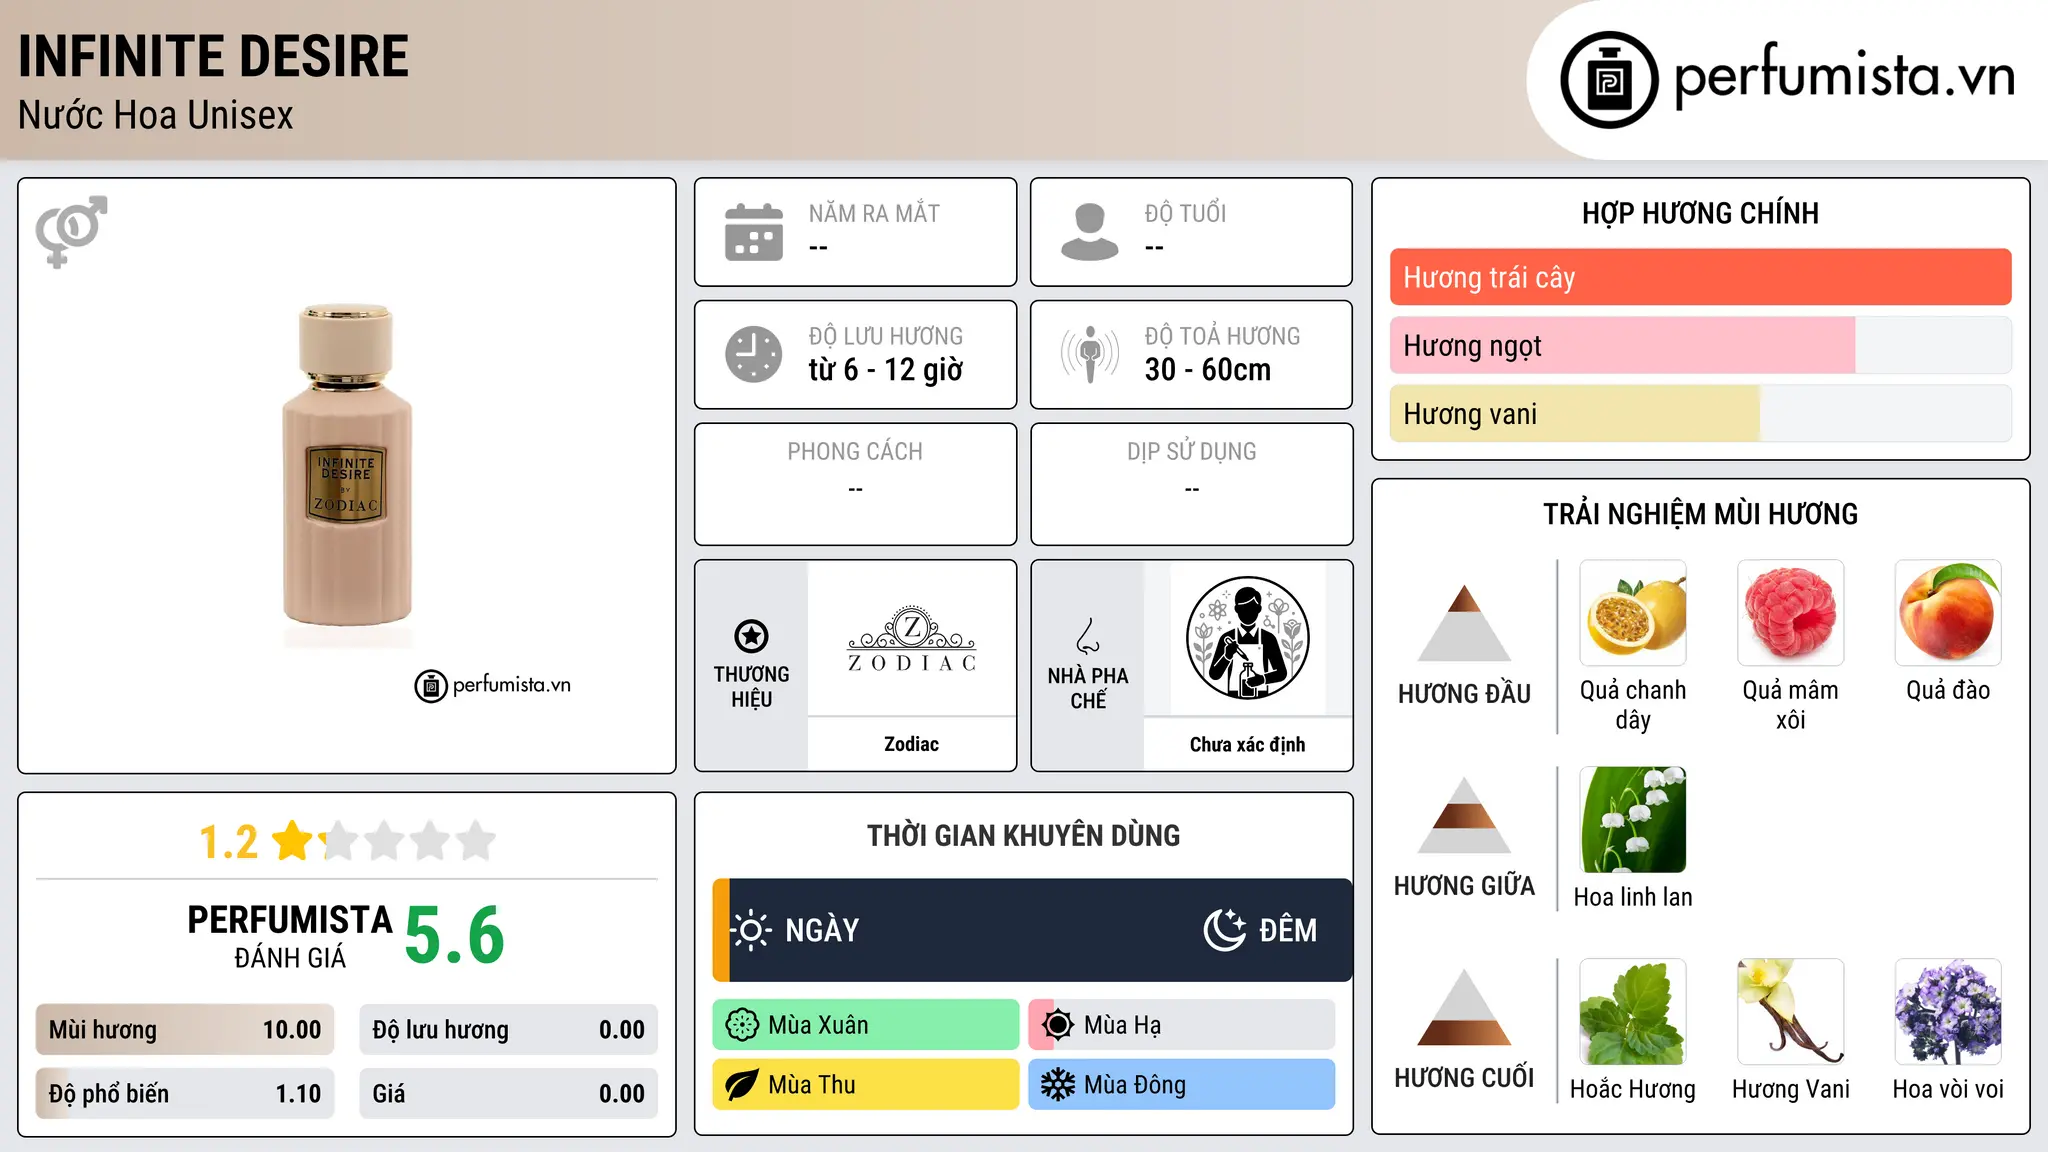Click the clock icon beside Độ lưu hương

pyautogui.click(x=754, y=354)
